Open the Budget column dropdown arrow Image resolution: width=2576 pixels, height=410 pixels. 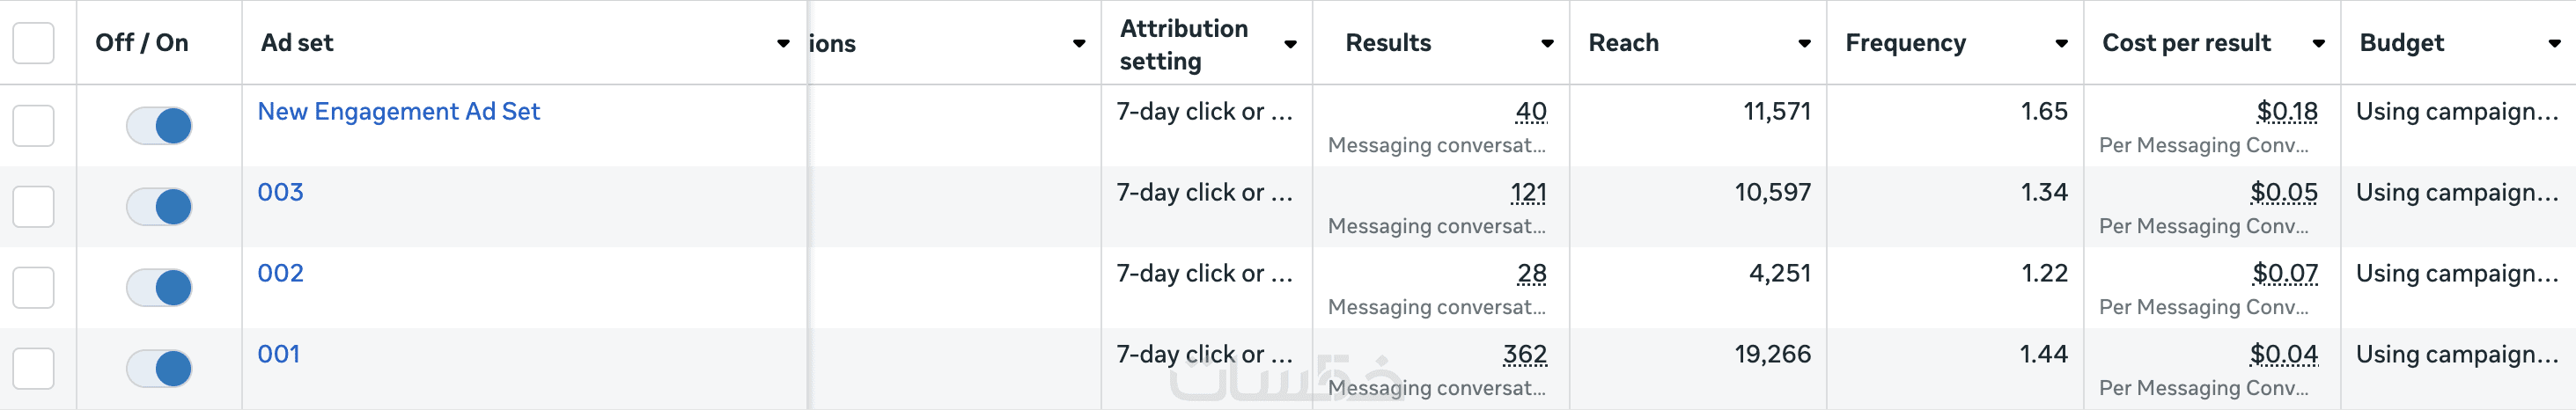[x=2554, y=43]
